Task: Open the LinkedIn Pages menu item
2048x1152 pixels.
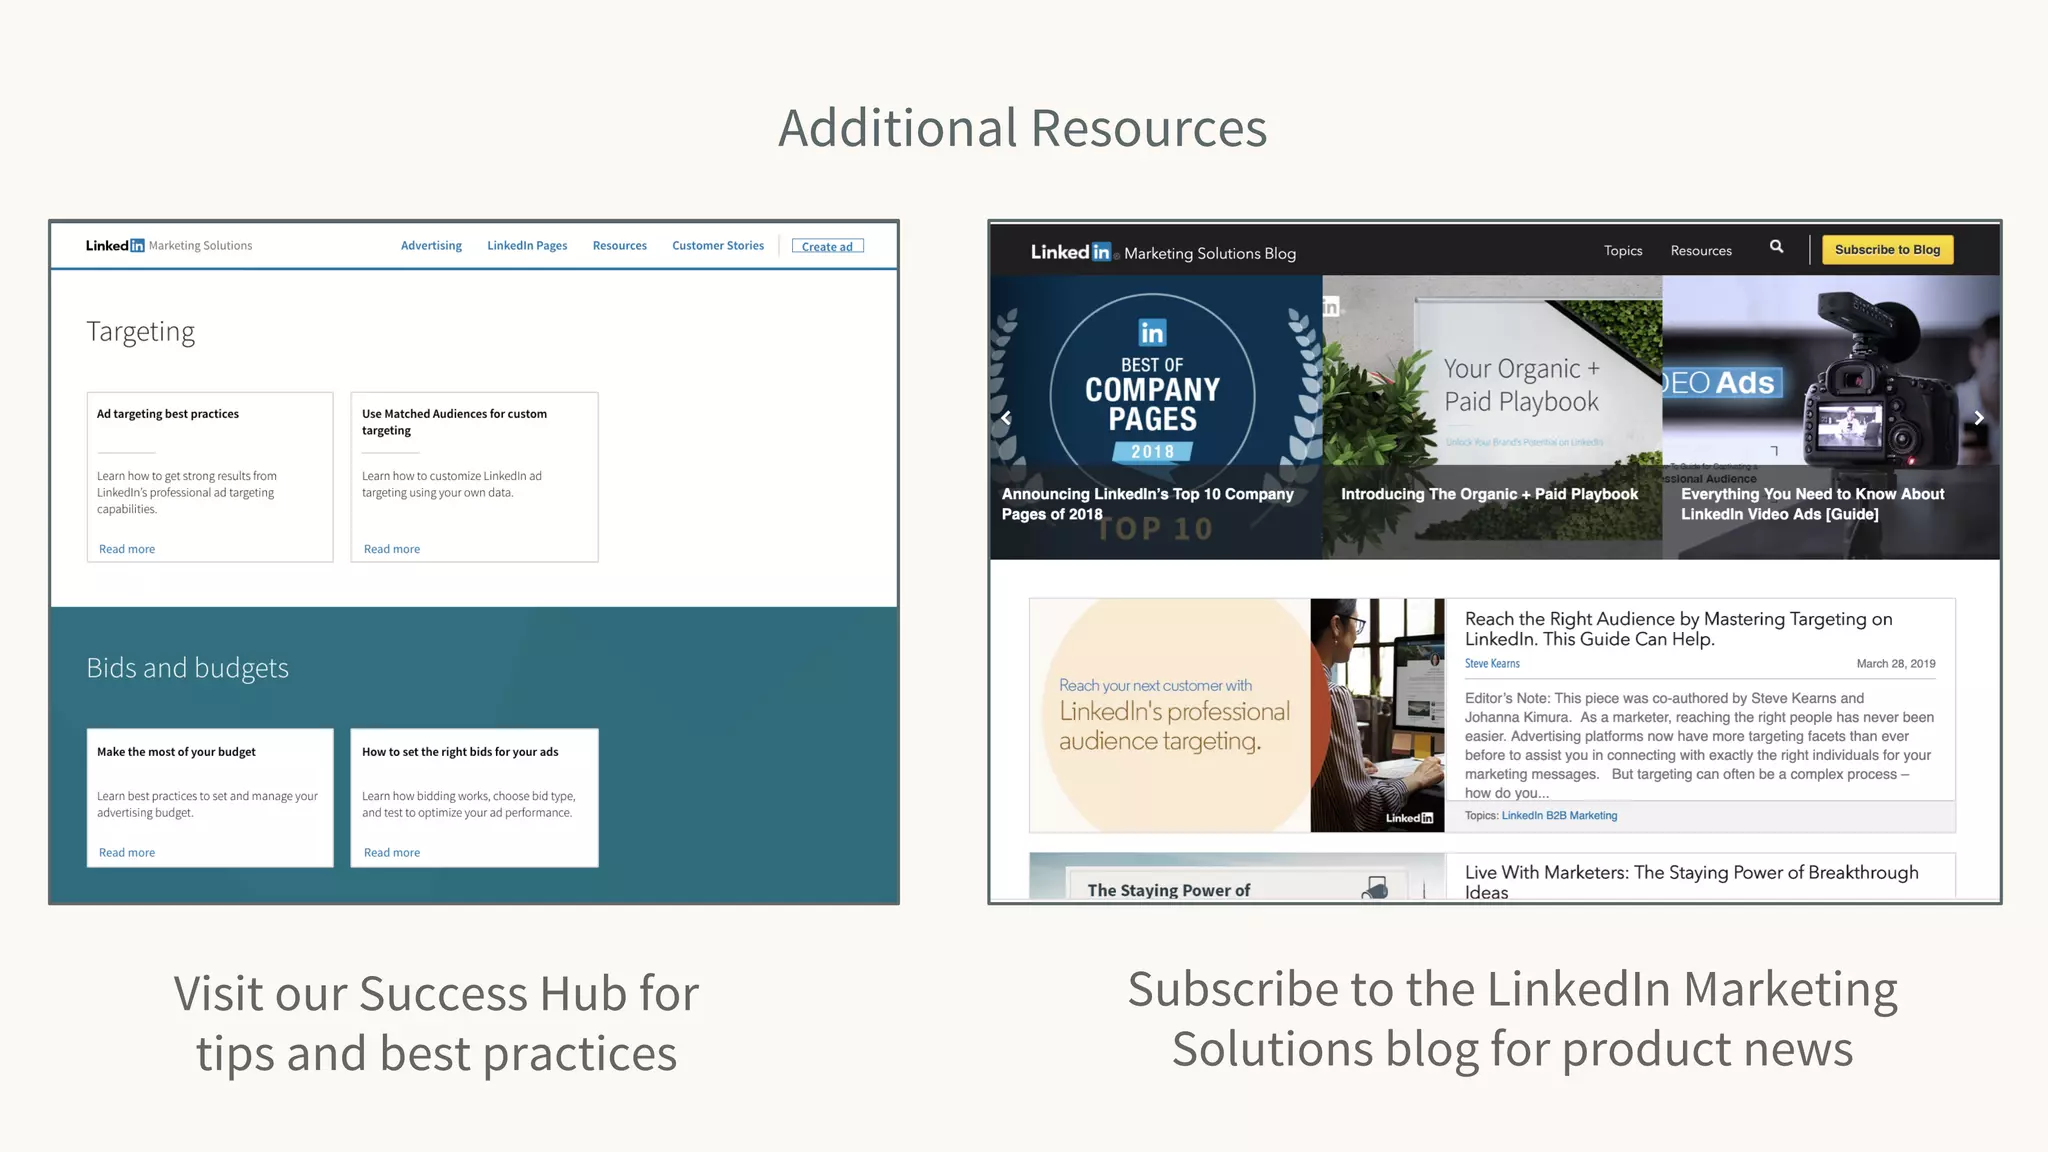Action: 527,246
